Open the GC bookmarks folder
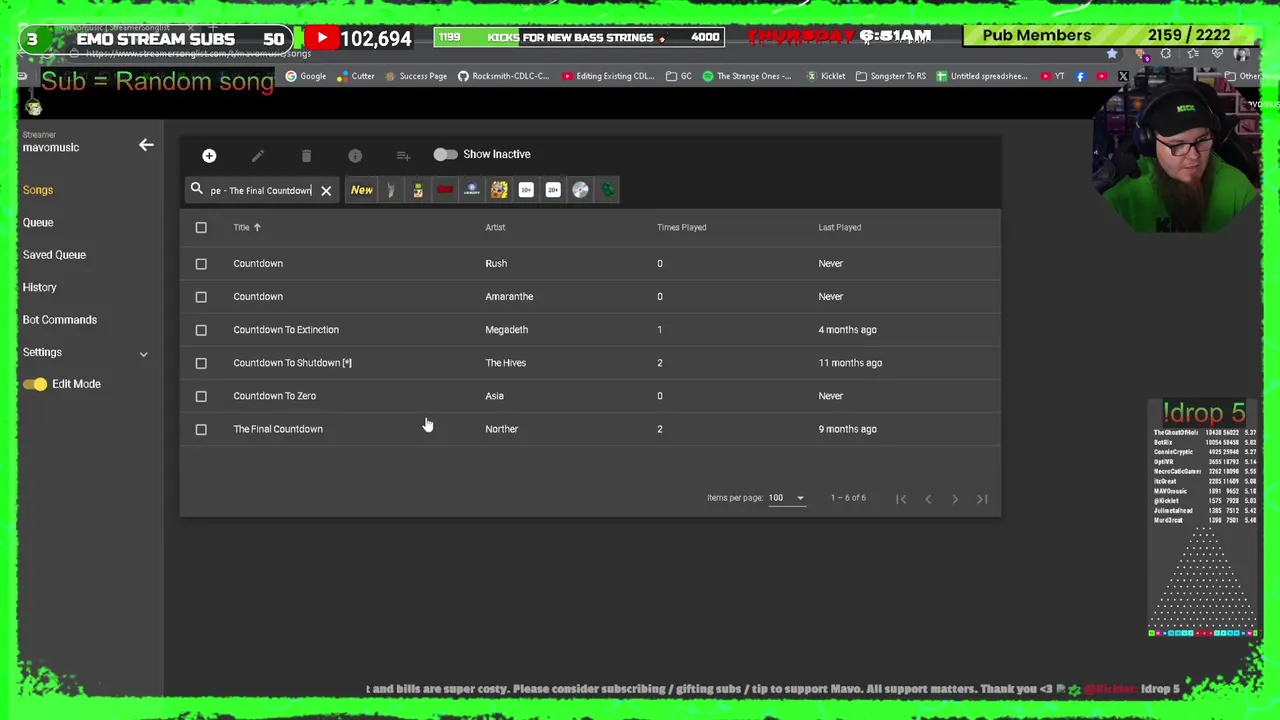 [679, 76]
